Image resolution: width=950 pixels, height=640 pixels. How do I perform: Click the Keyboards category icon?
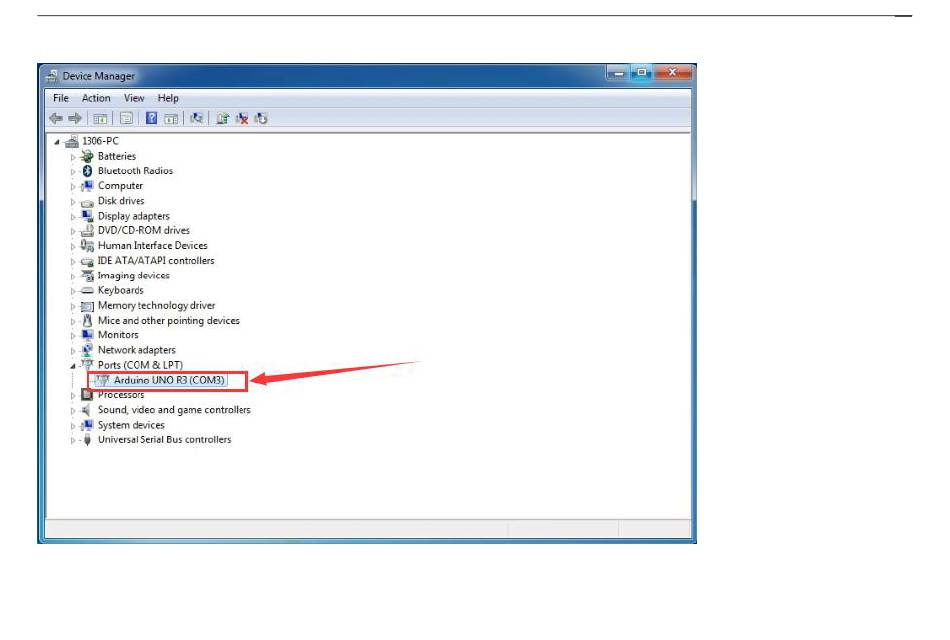[x=87, y=291]
